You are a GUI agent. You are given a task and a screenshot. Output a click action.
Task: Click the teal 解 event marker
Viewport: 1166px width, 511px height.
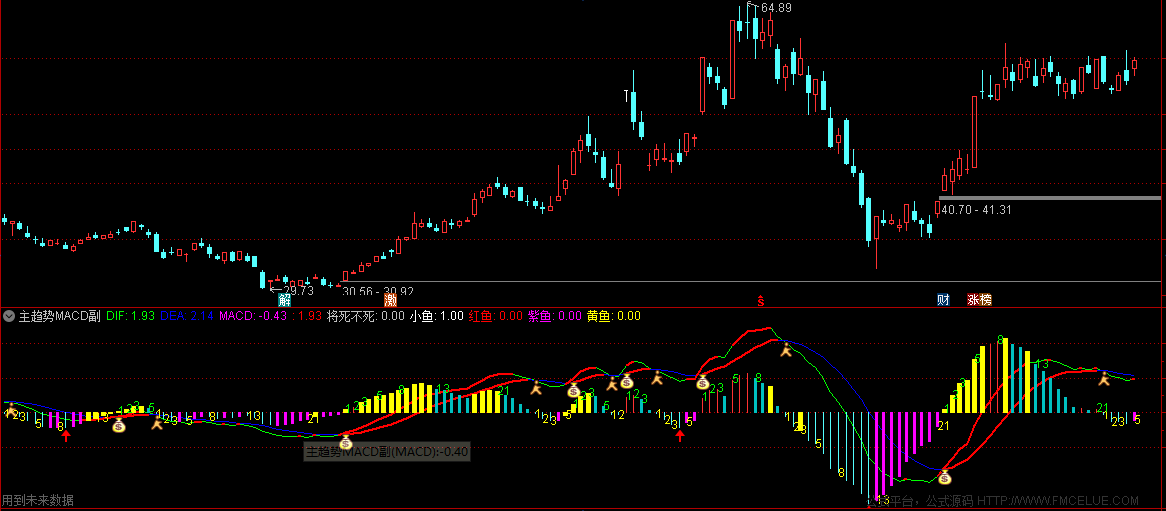pyautogui.click(x=284, y=301)
